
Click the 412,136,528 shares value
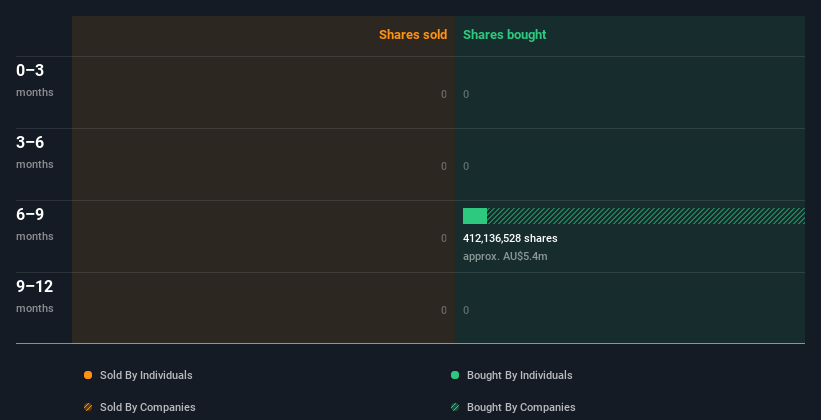point(510,238)
